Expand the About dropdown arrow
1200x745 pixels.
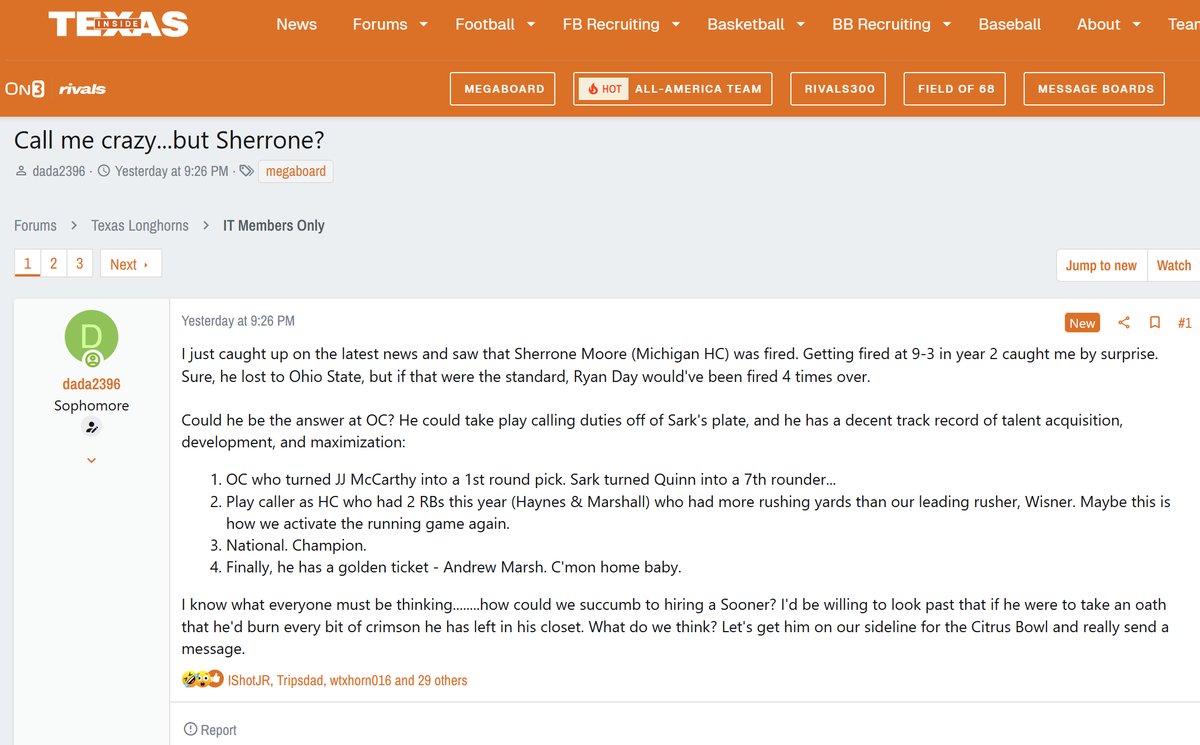pyautogui.click(x=1137, y=24)
